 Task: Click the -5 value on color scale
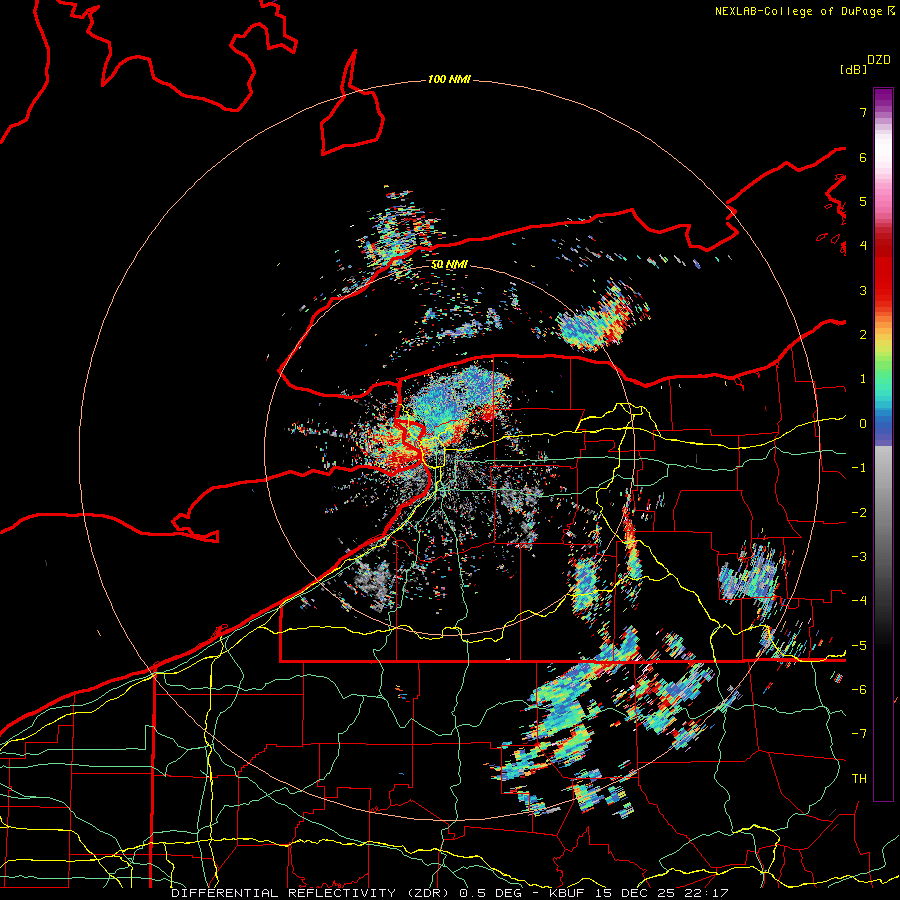859,646
